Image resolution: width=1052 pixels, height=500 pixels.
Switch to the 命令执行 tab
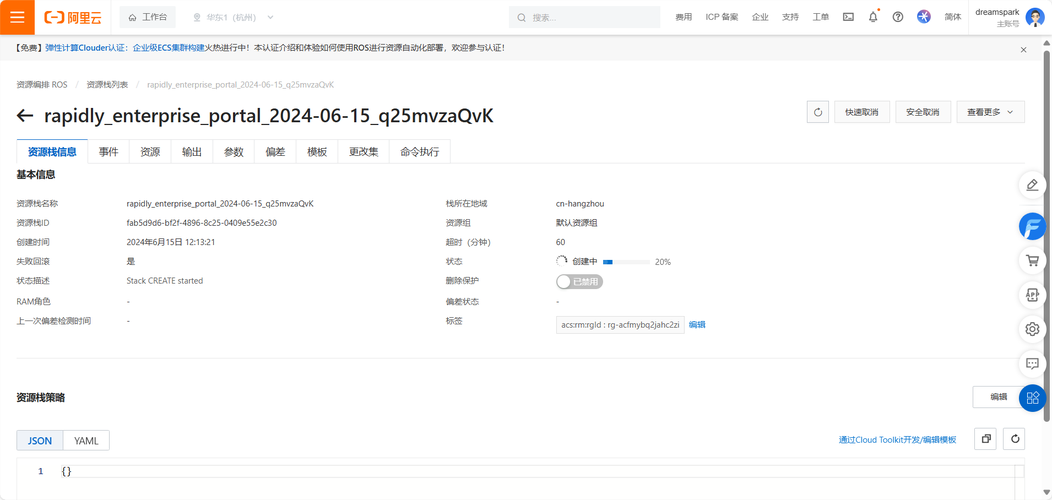click(419, 152)
